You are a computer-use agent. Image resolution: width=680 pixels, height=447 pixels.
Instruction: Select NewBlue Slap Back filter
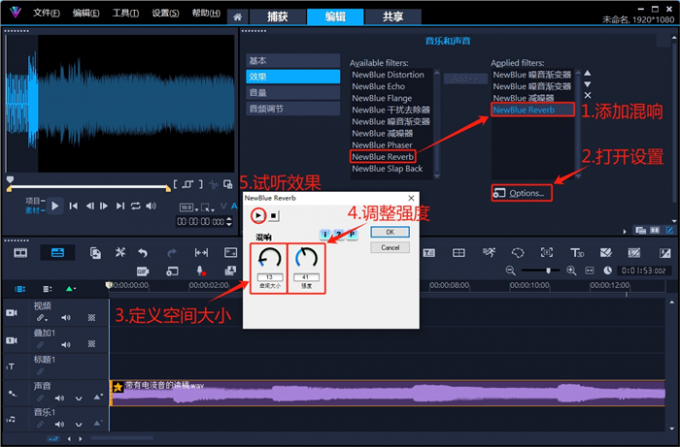tap(387, 169)
